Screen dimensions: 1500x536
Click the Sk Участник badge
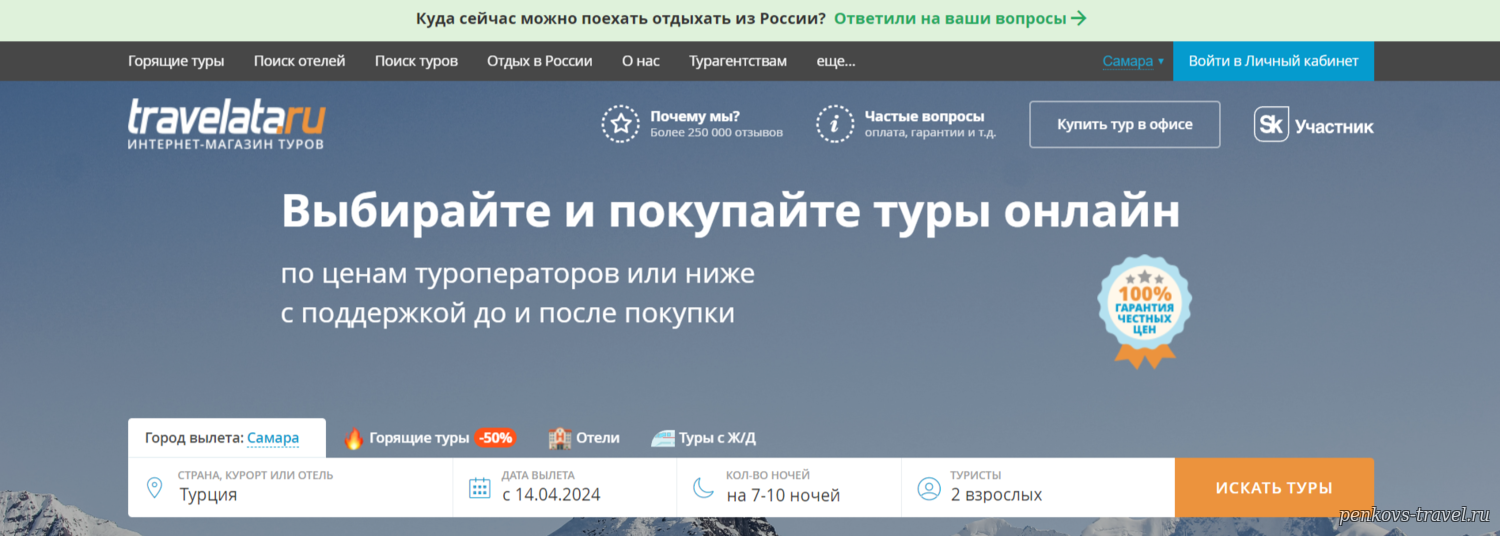coord(1313,125)
